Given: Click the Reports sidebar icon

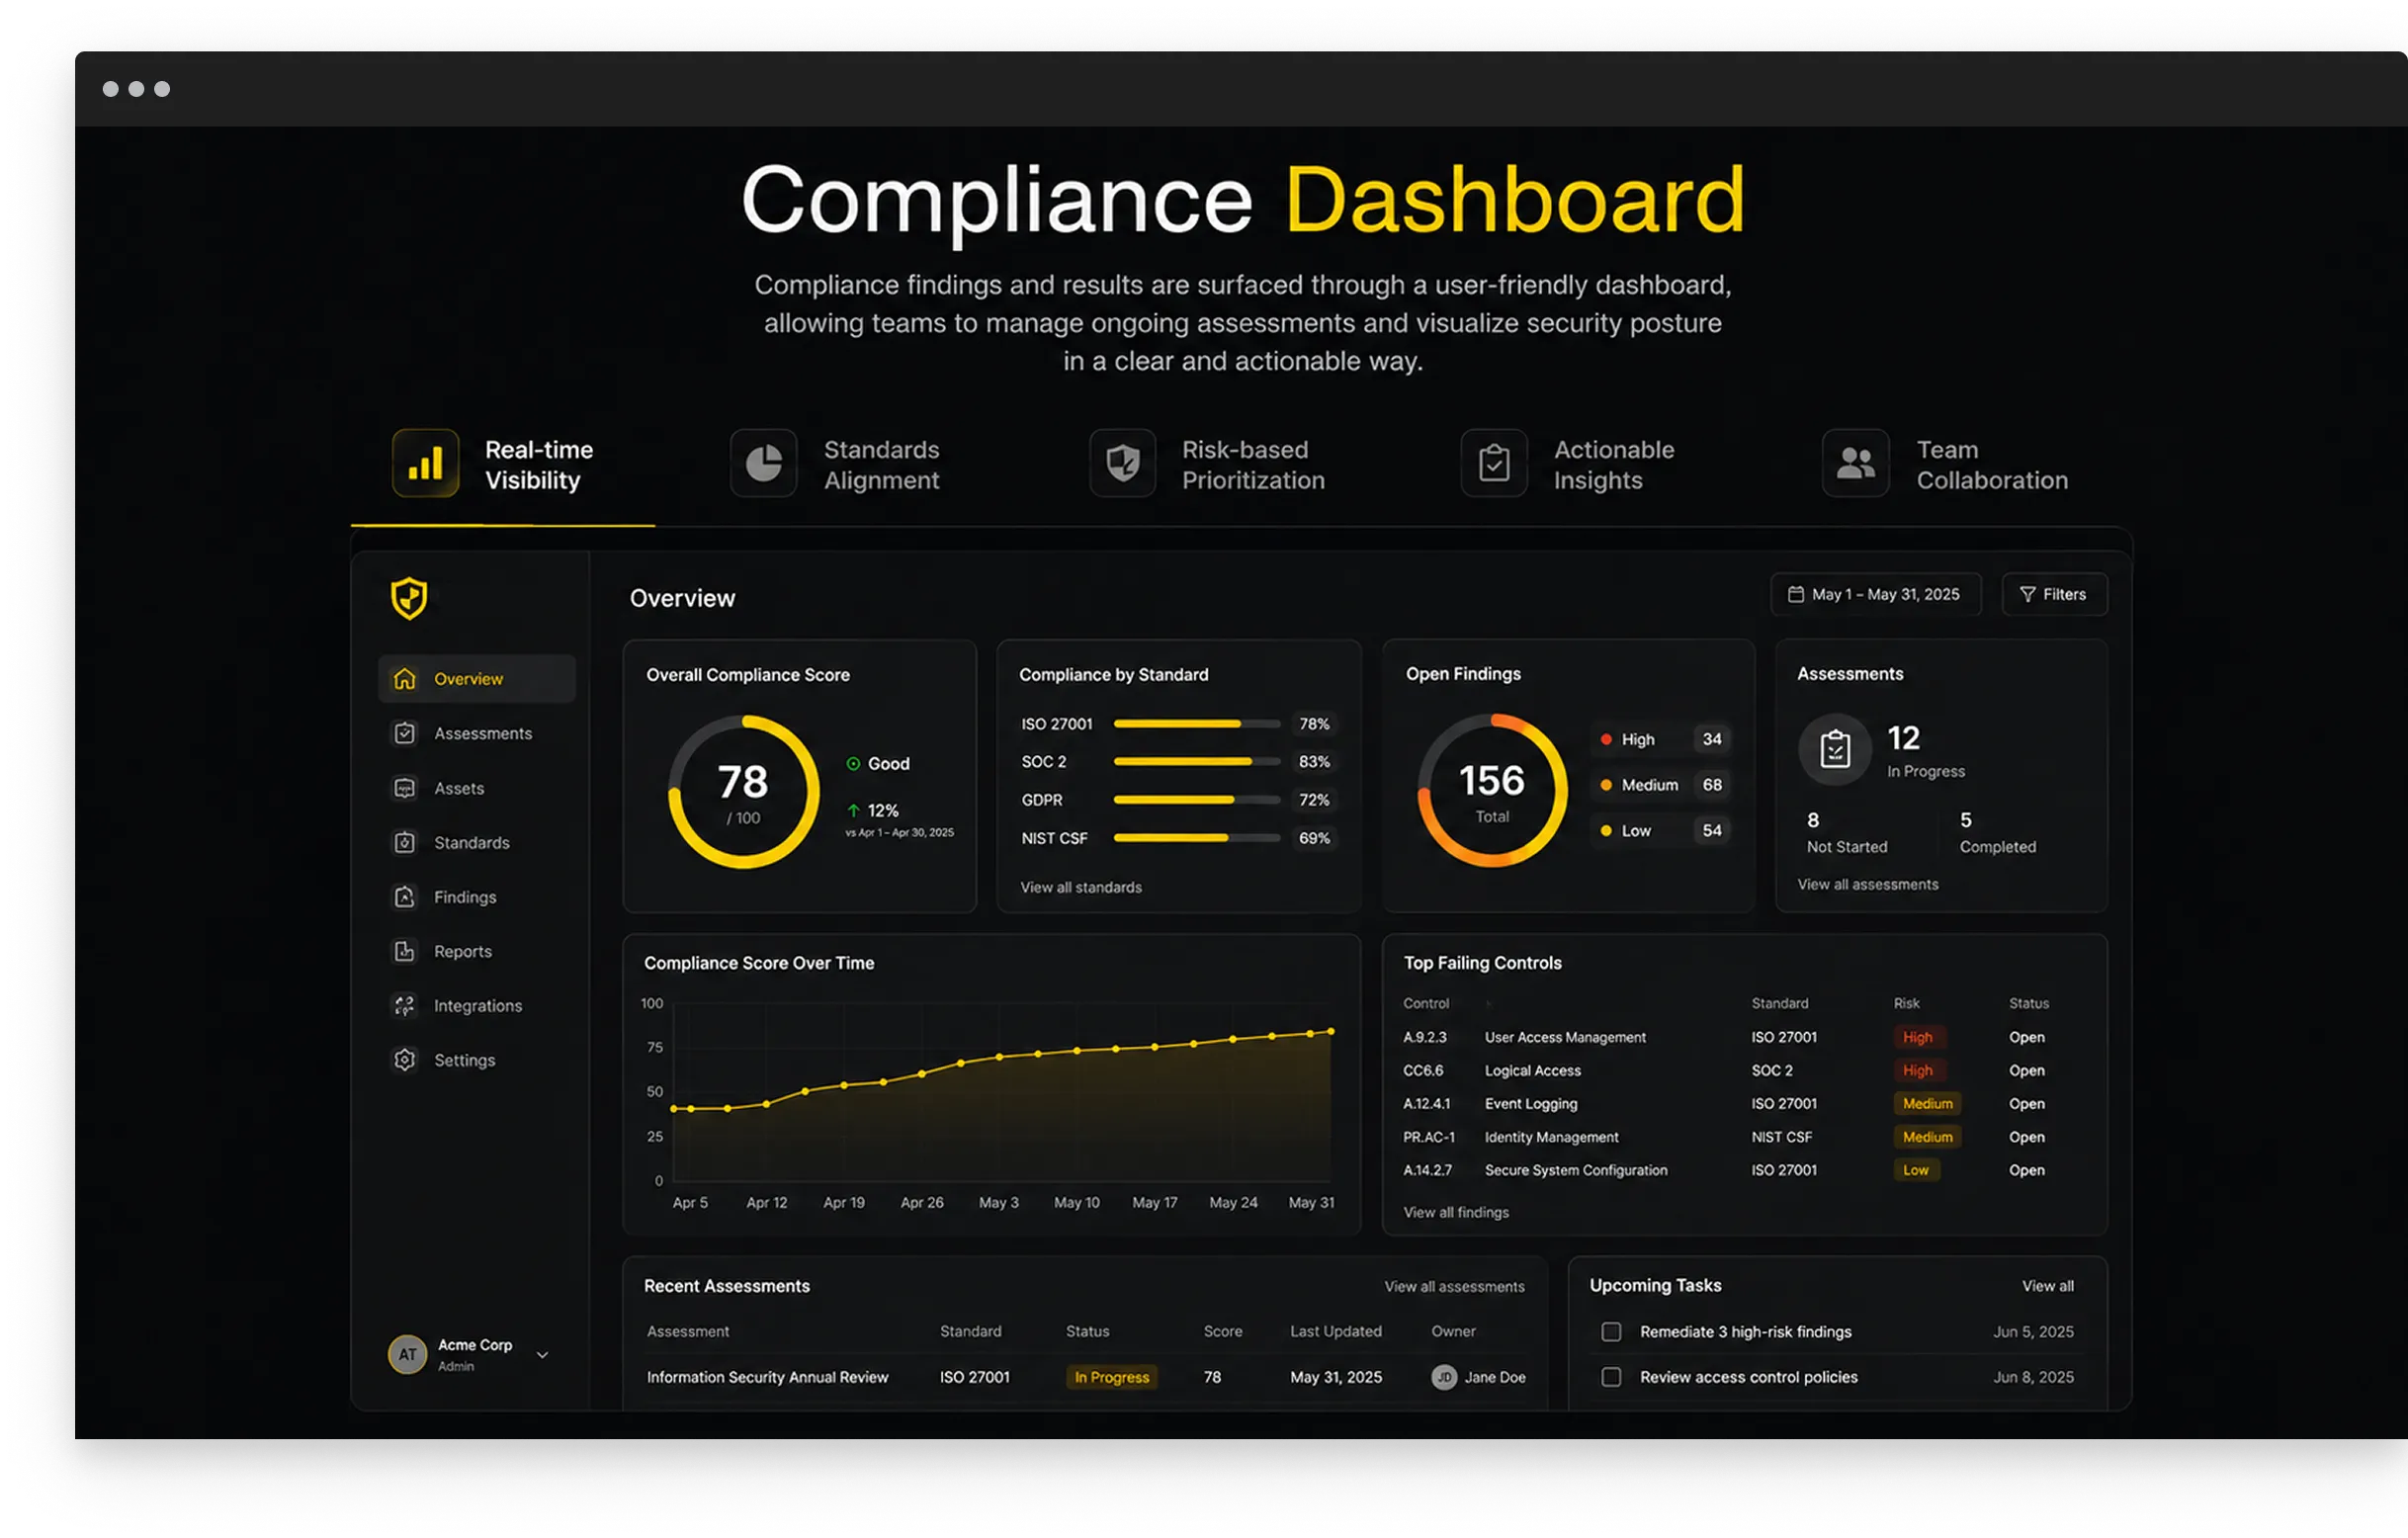Looking at the screenshot, I should pyautogui.click(x=404, y=951).
